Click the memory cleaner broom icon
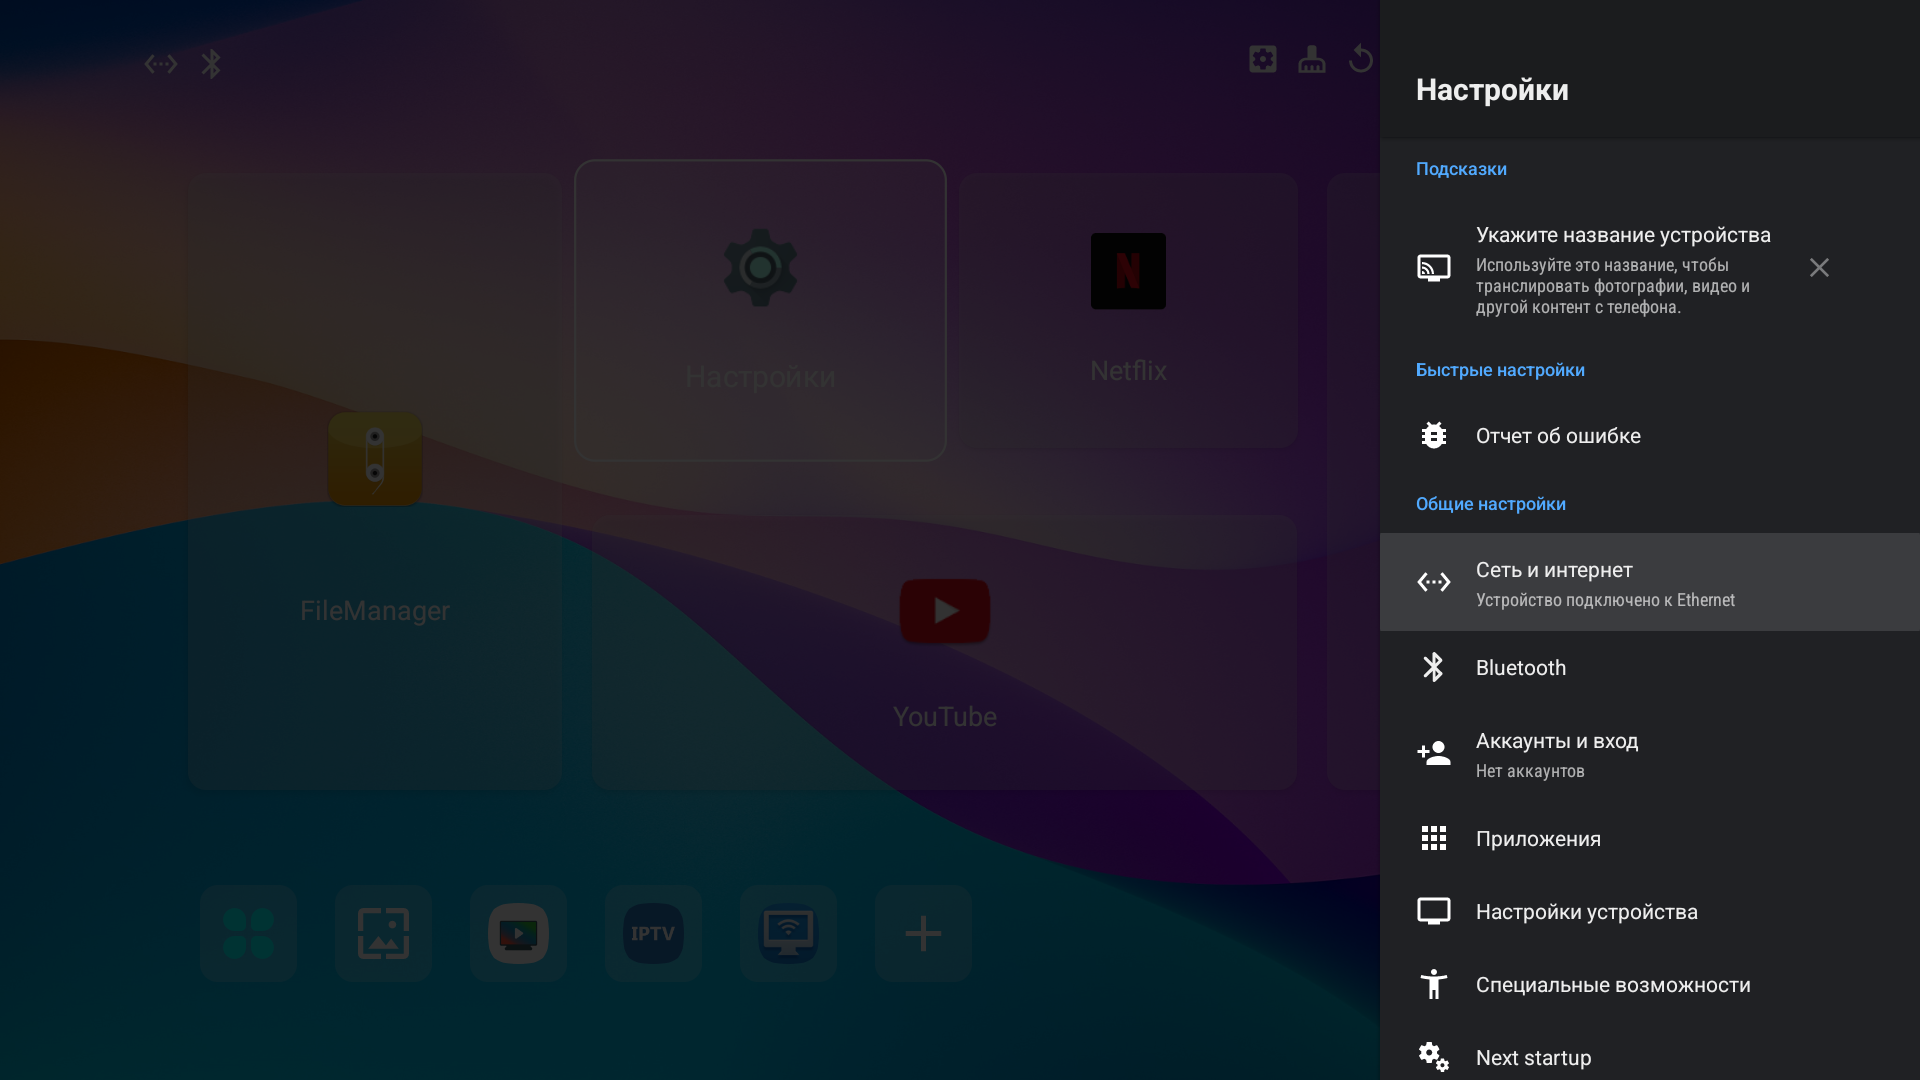Screen dimensions: 1920x1080 click(1312, 60)
